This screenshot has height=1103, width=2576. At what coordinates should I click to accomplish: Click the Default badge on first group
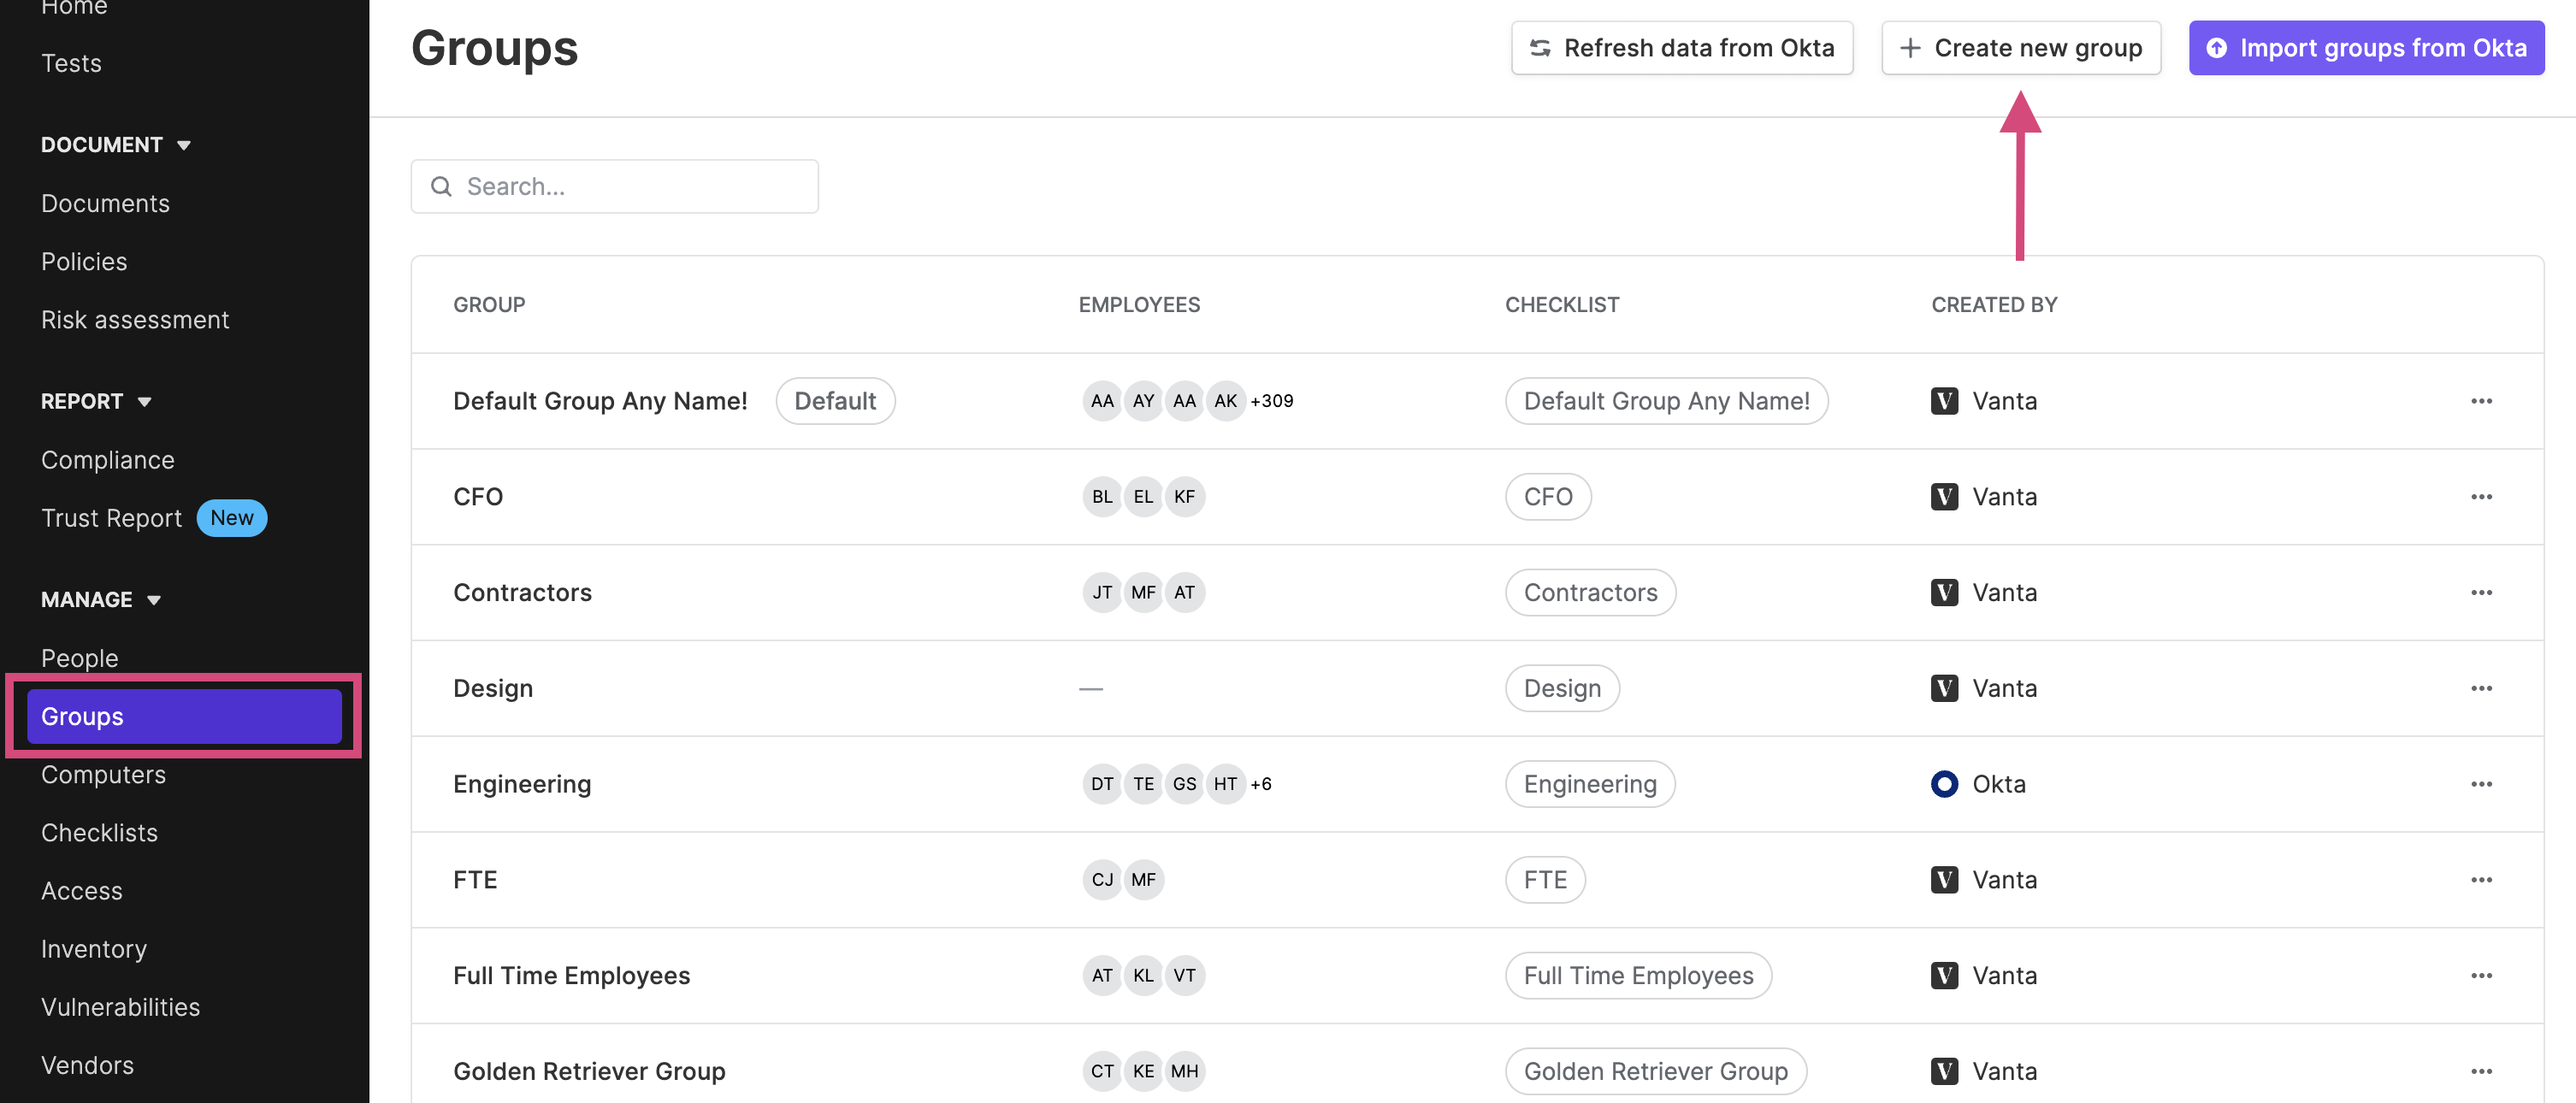tap(835, 401)
